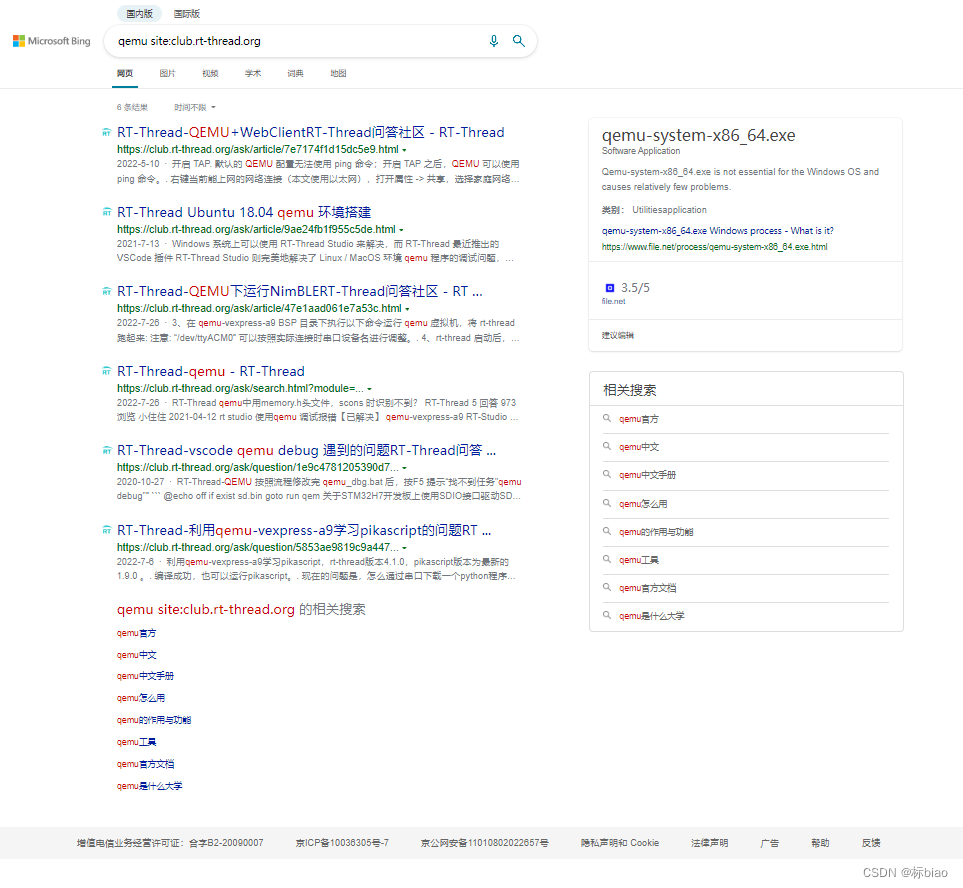Screen dimensions: 963x888
Task: Open the 网页 web results tab
Action: coord(125,74)
